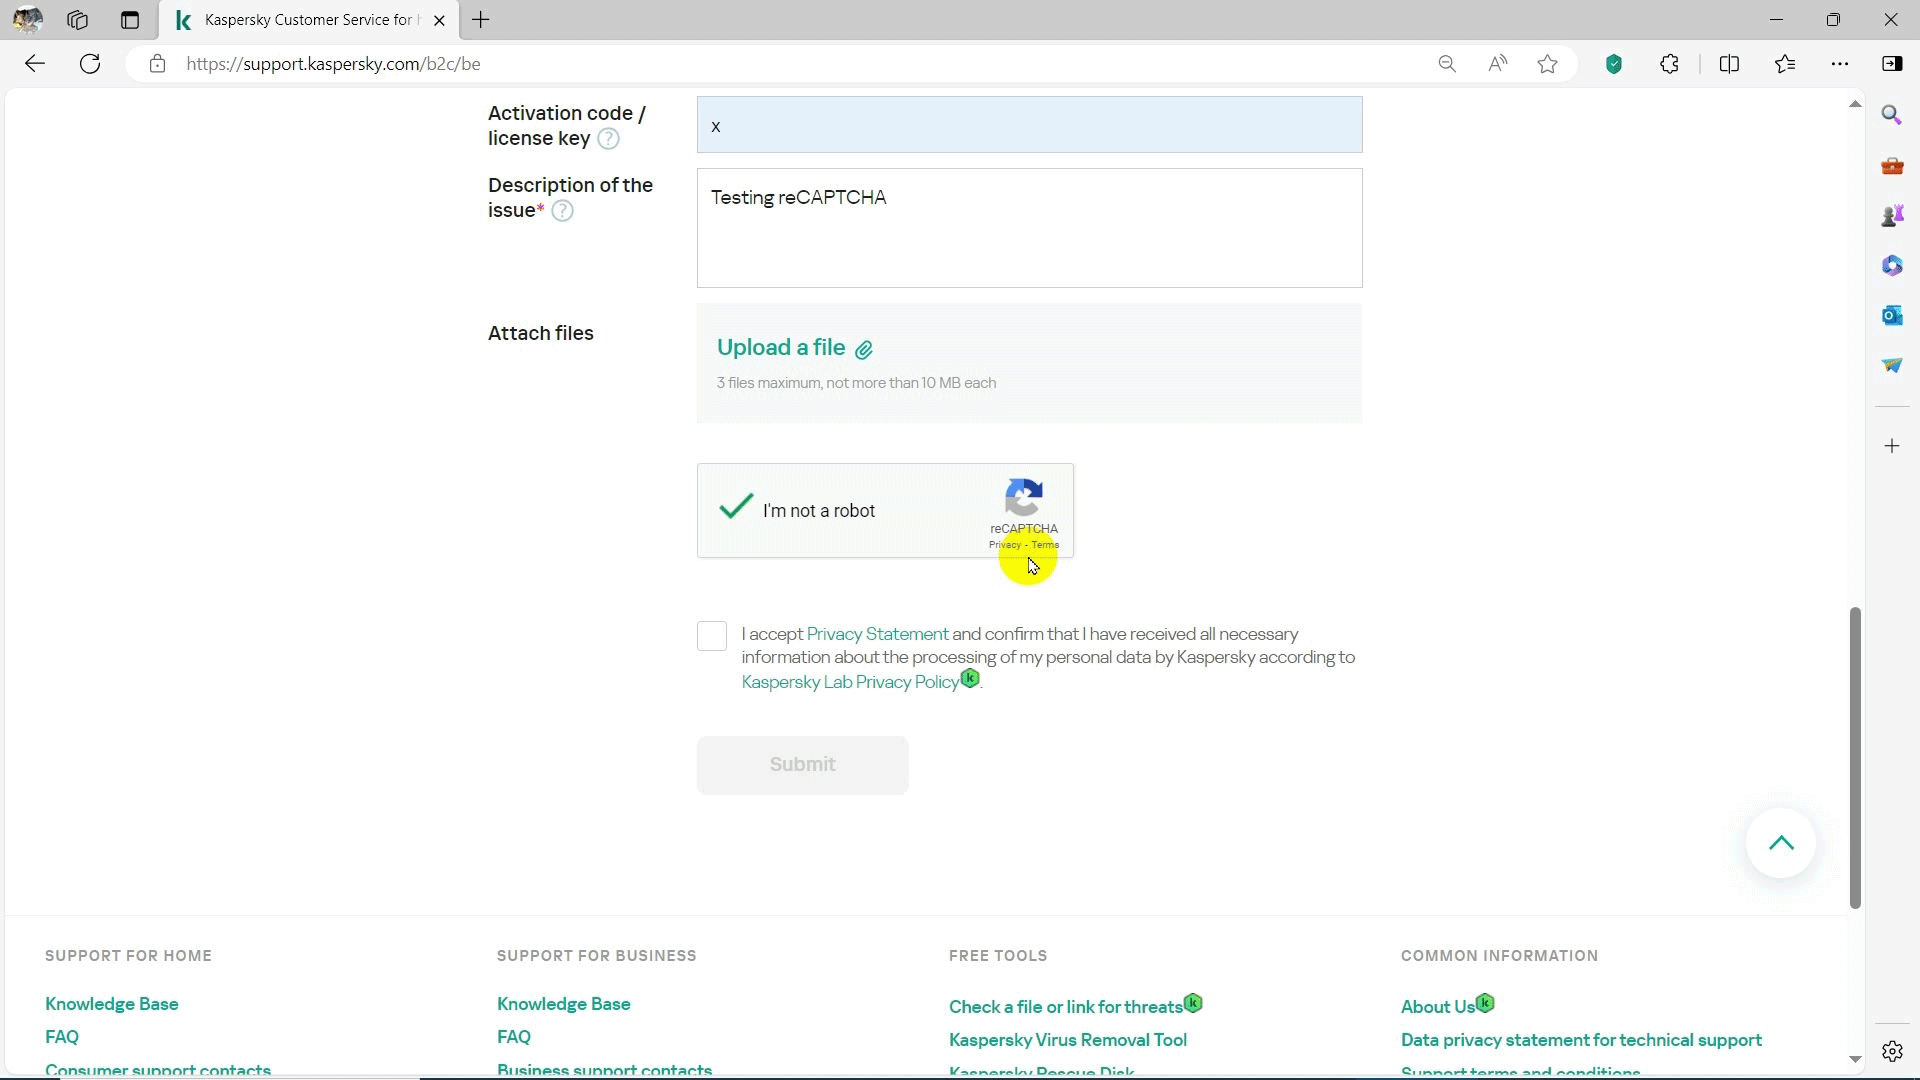Check the Privacy Statement acceptance checkbox
This screenshot has width=1920, height=1080.
[712, 636]
